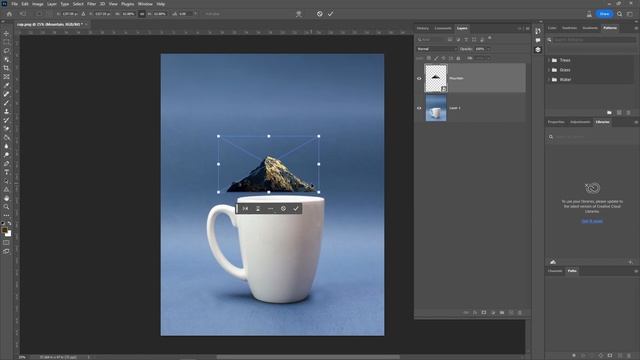640x360 pixels.
Task: Toggle warp mode in options bar
Action: coord(299,14)
